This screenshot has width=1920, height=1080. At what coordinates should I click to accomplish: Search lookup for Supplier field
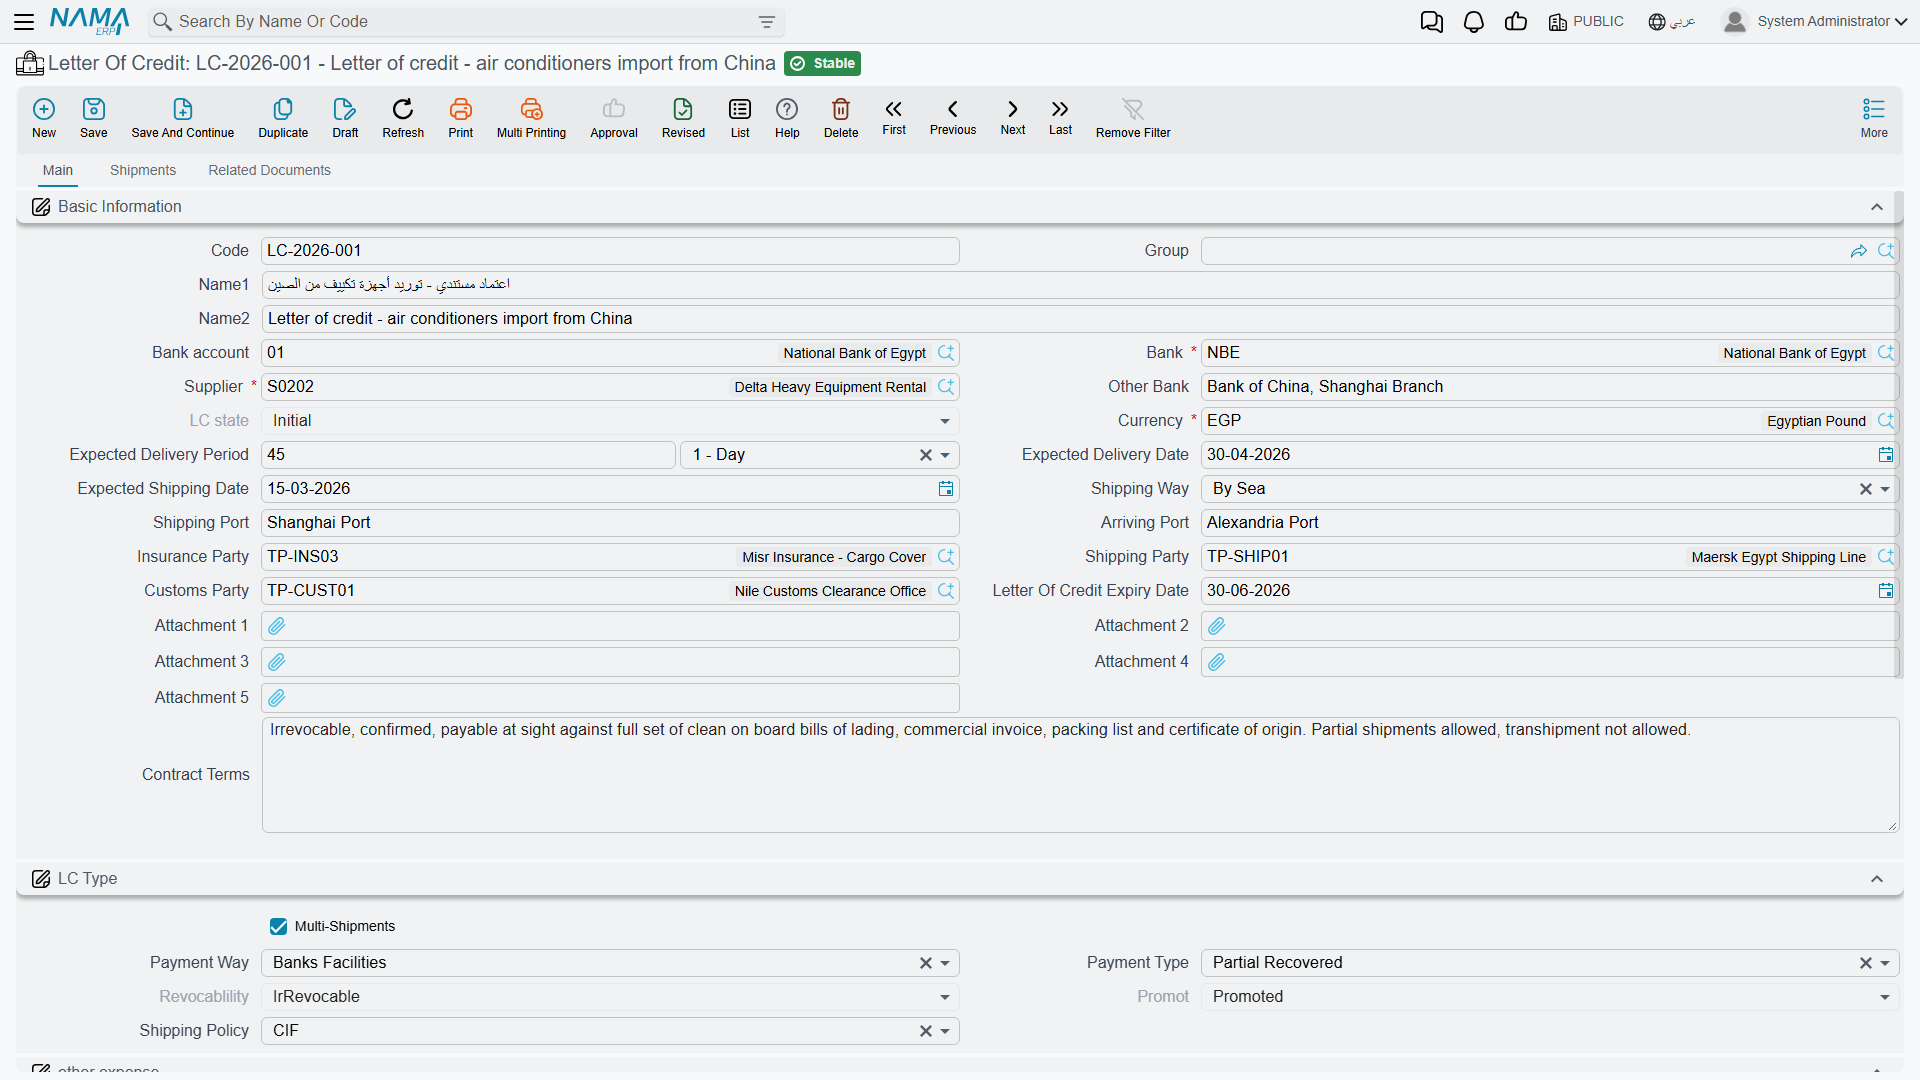pyautogui.click(x=946, y=387)
